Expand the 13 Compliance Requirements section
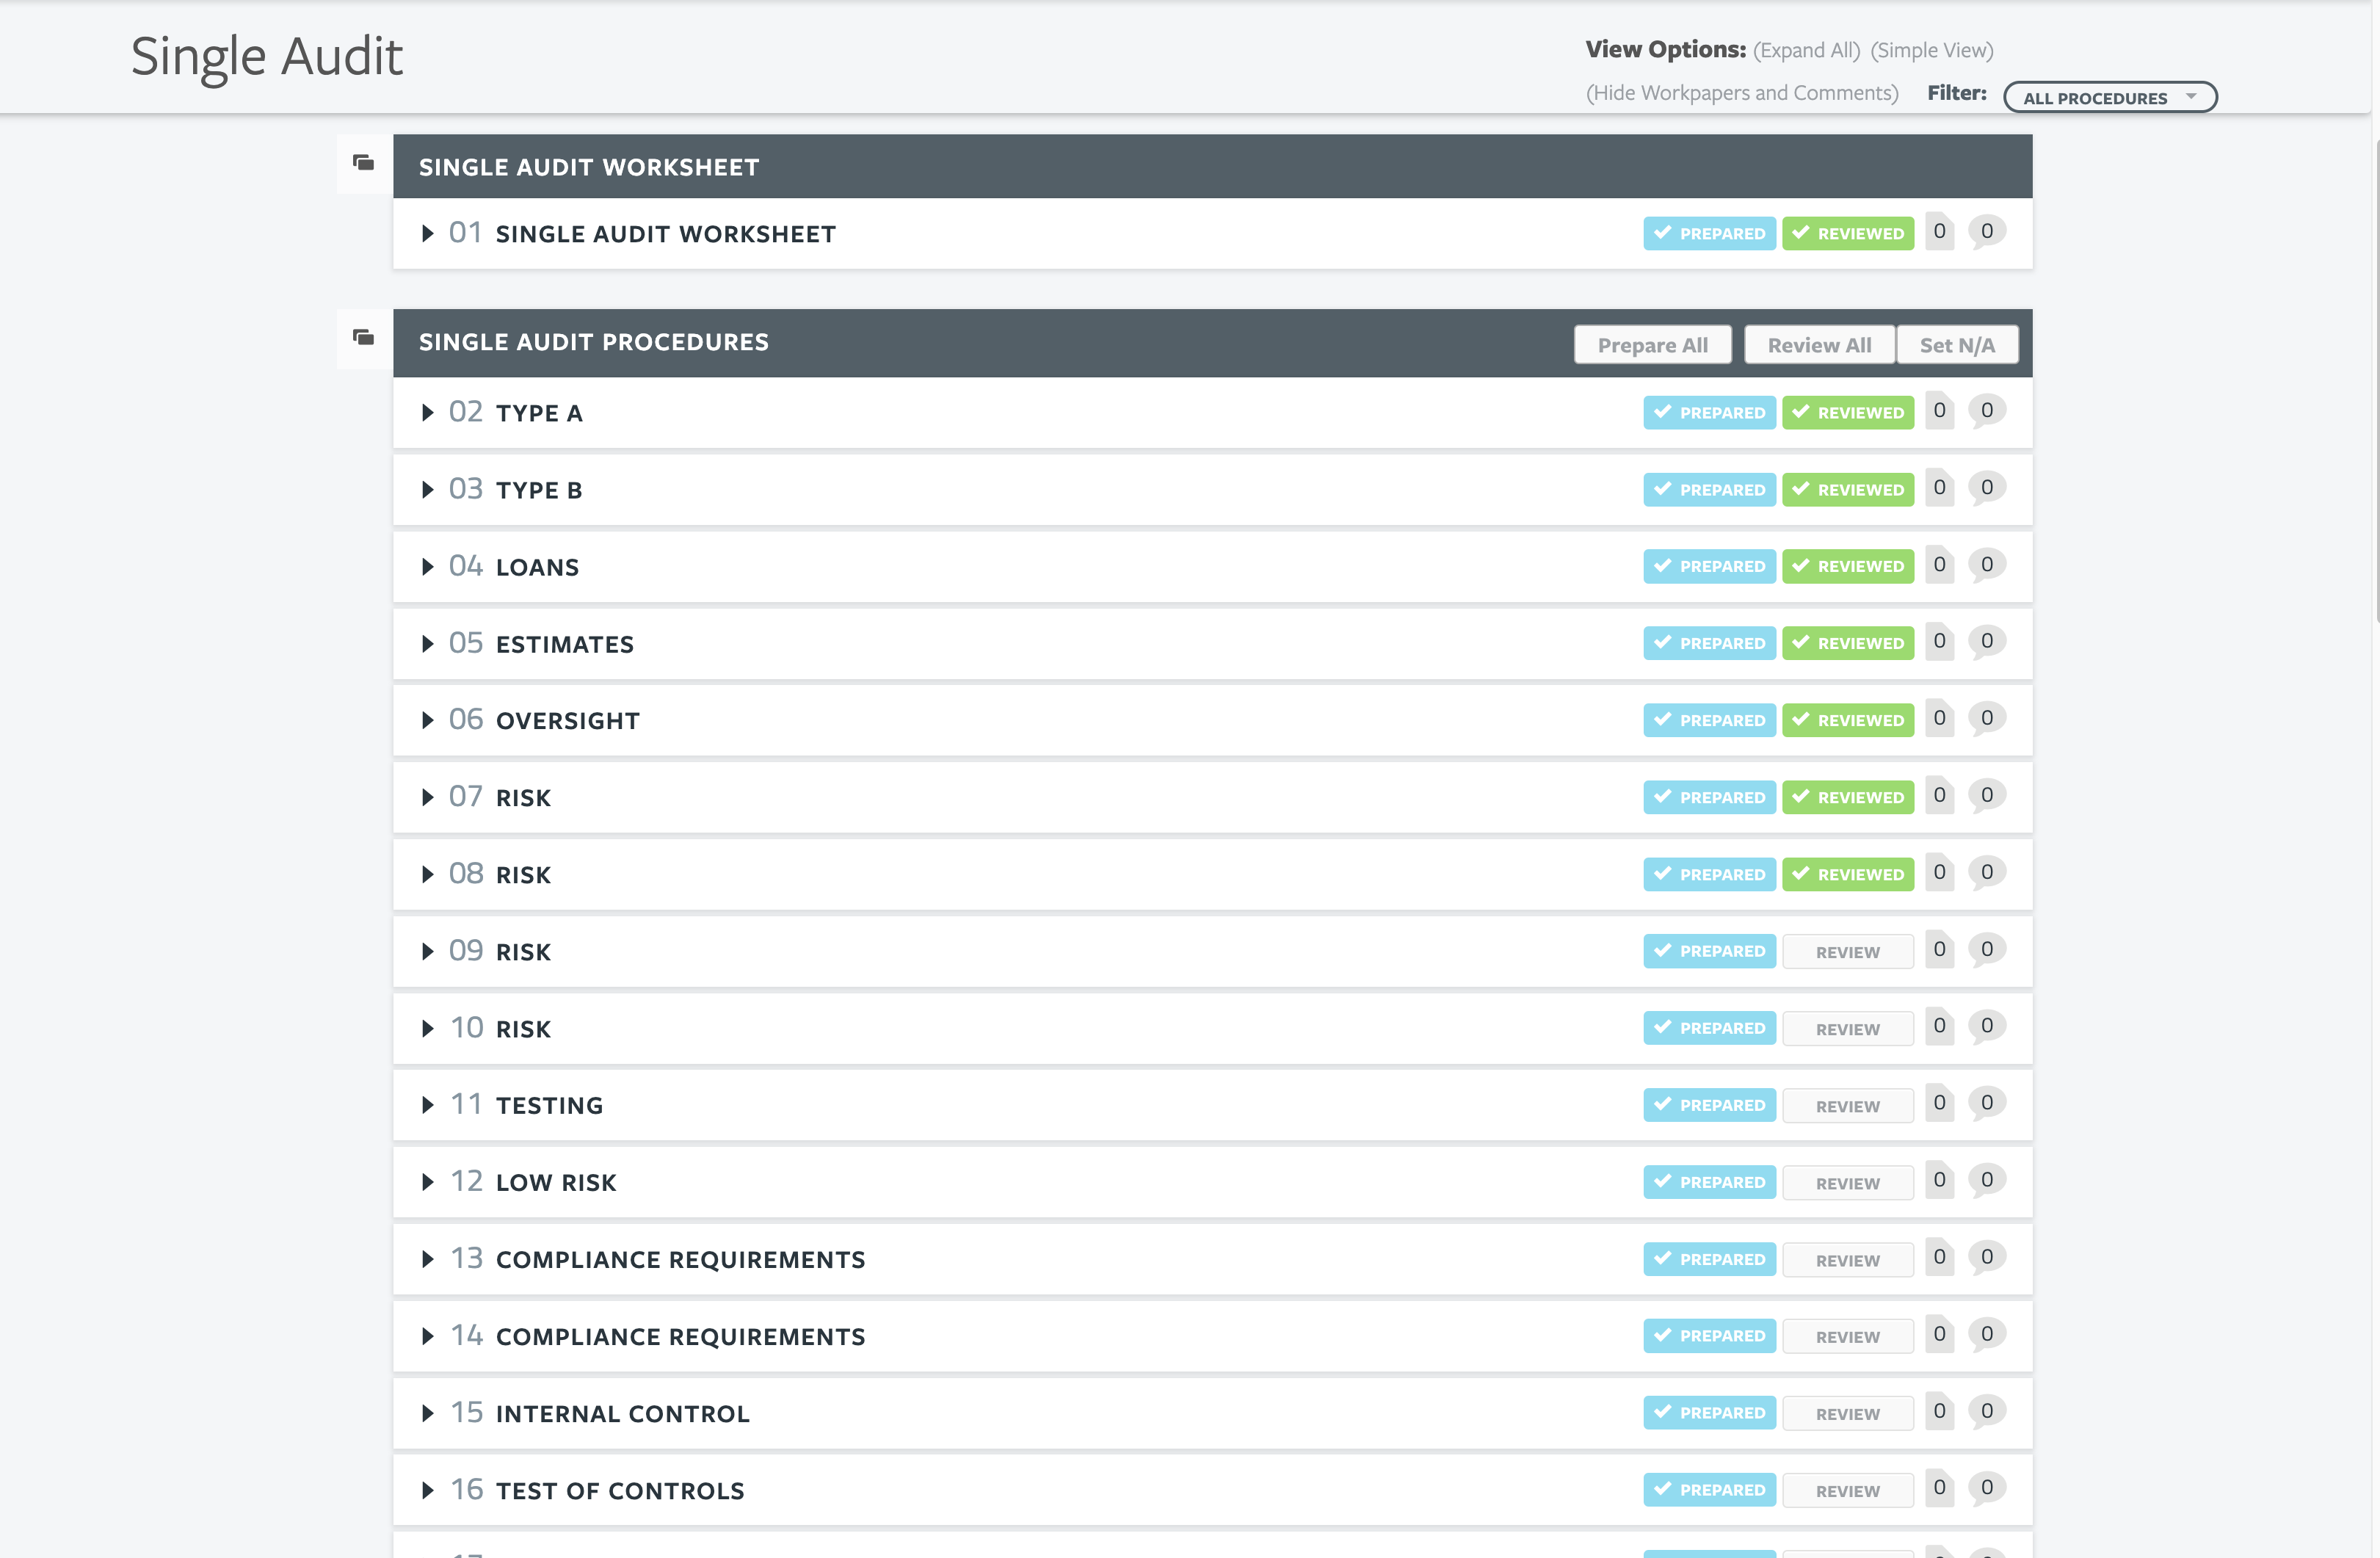 click(x=428, y=1258)
